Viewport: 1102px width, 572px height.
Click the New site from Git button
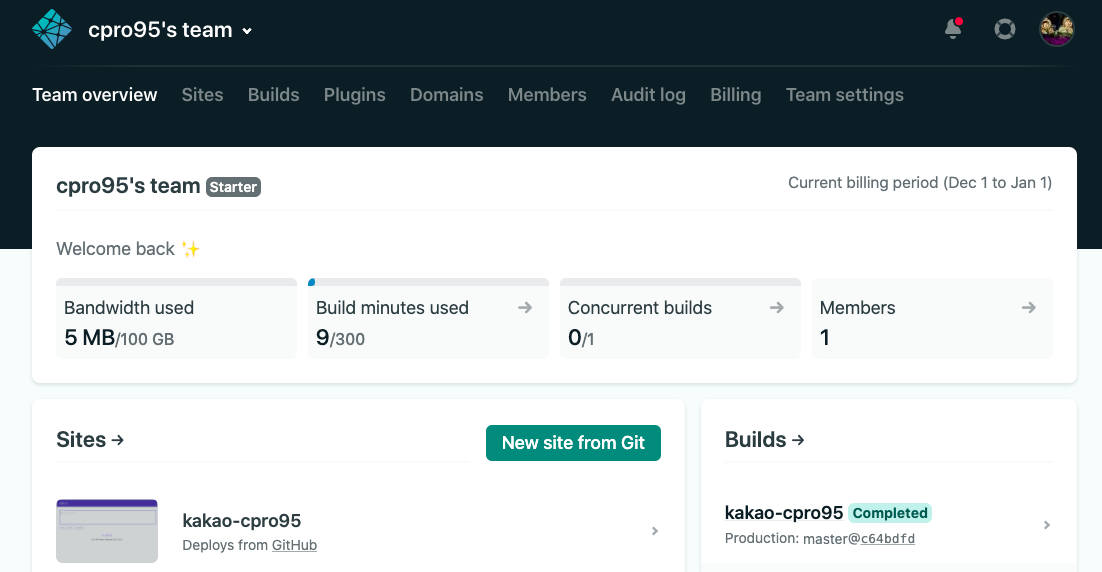pyautogui.click(x=573, y=443)
